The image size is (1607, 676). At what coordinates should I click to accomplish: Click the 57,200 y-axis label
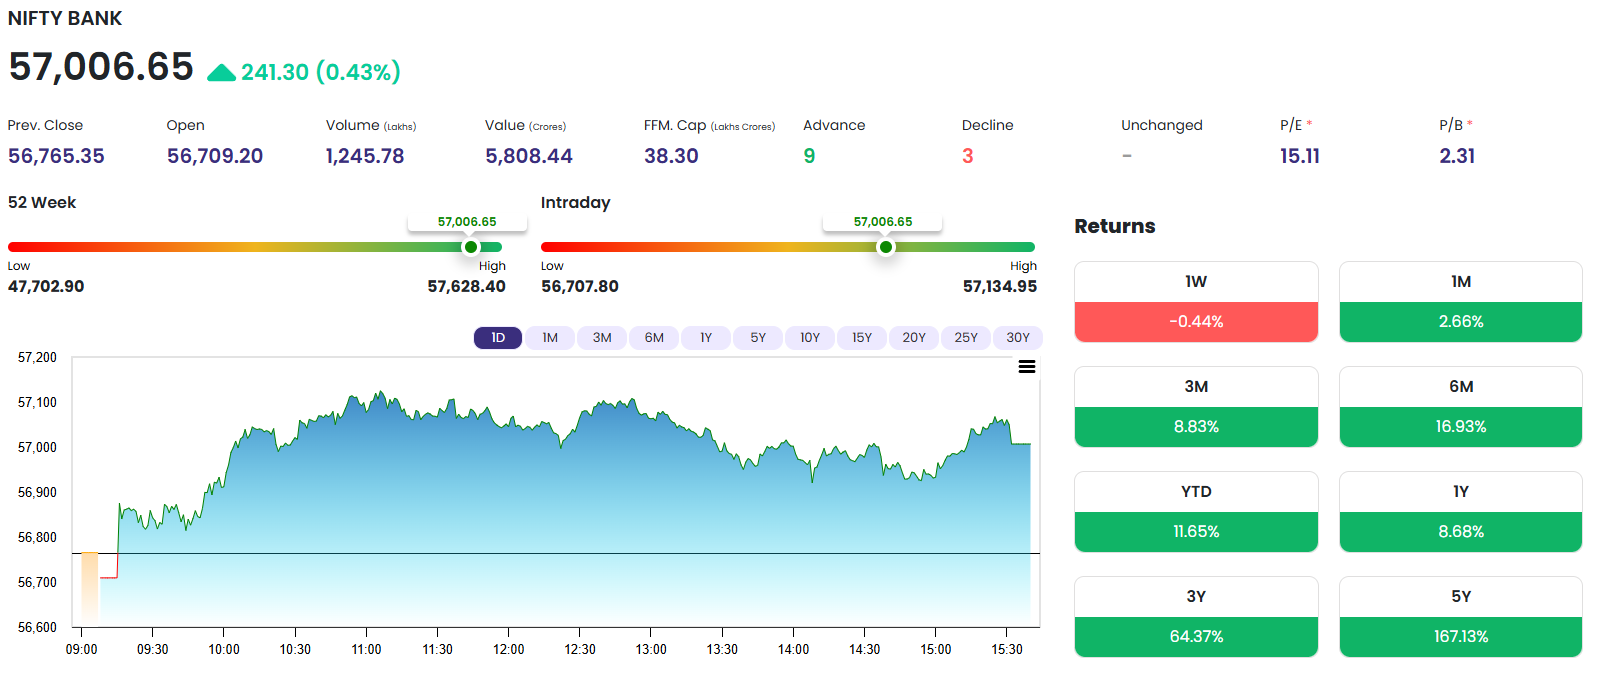(38, 357)
